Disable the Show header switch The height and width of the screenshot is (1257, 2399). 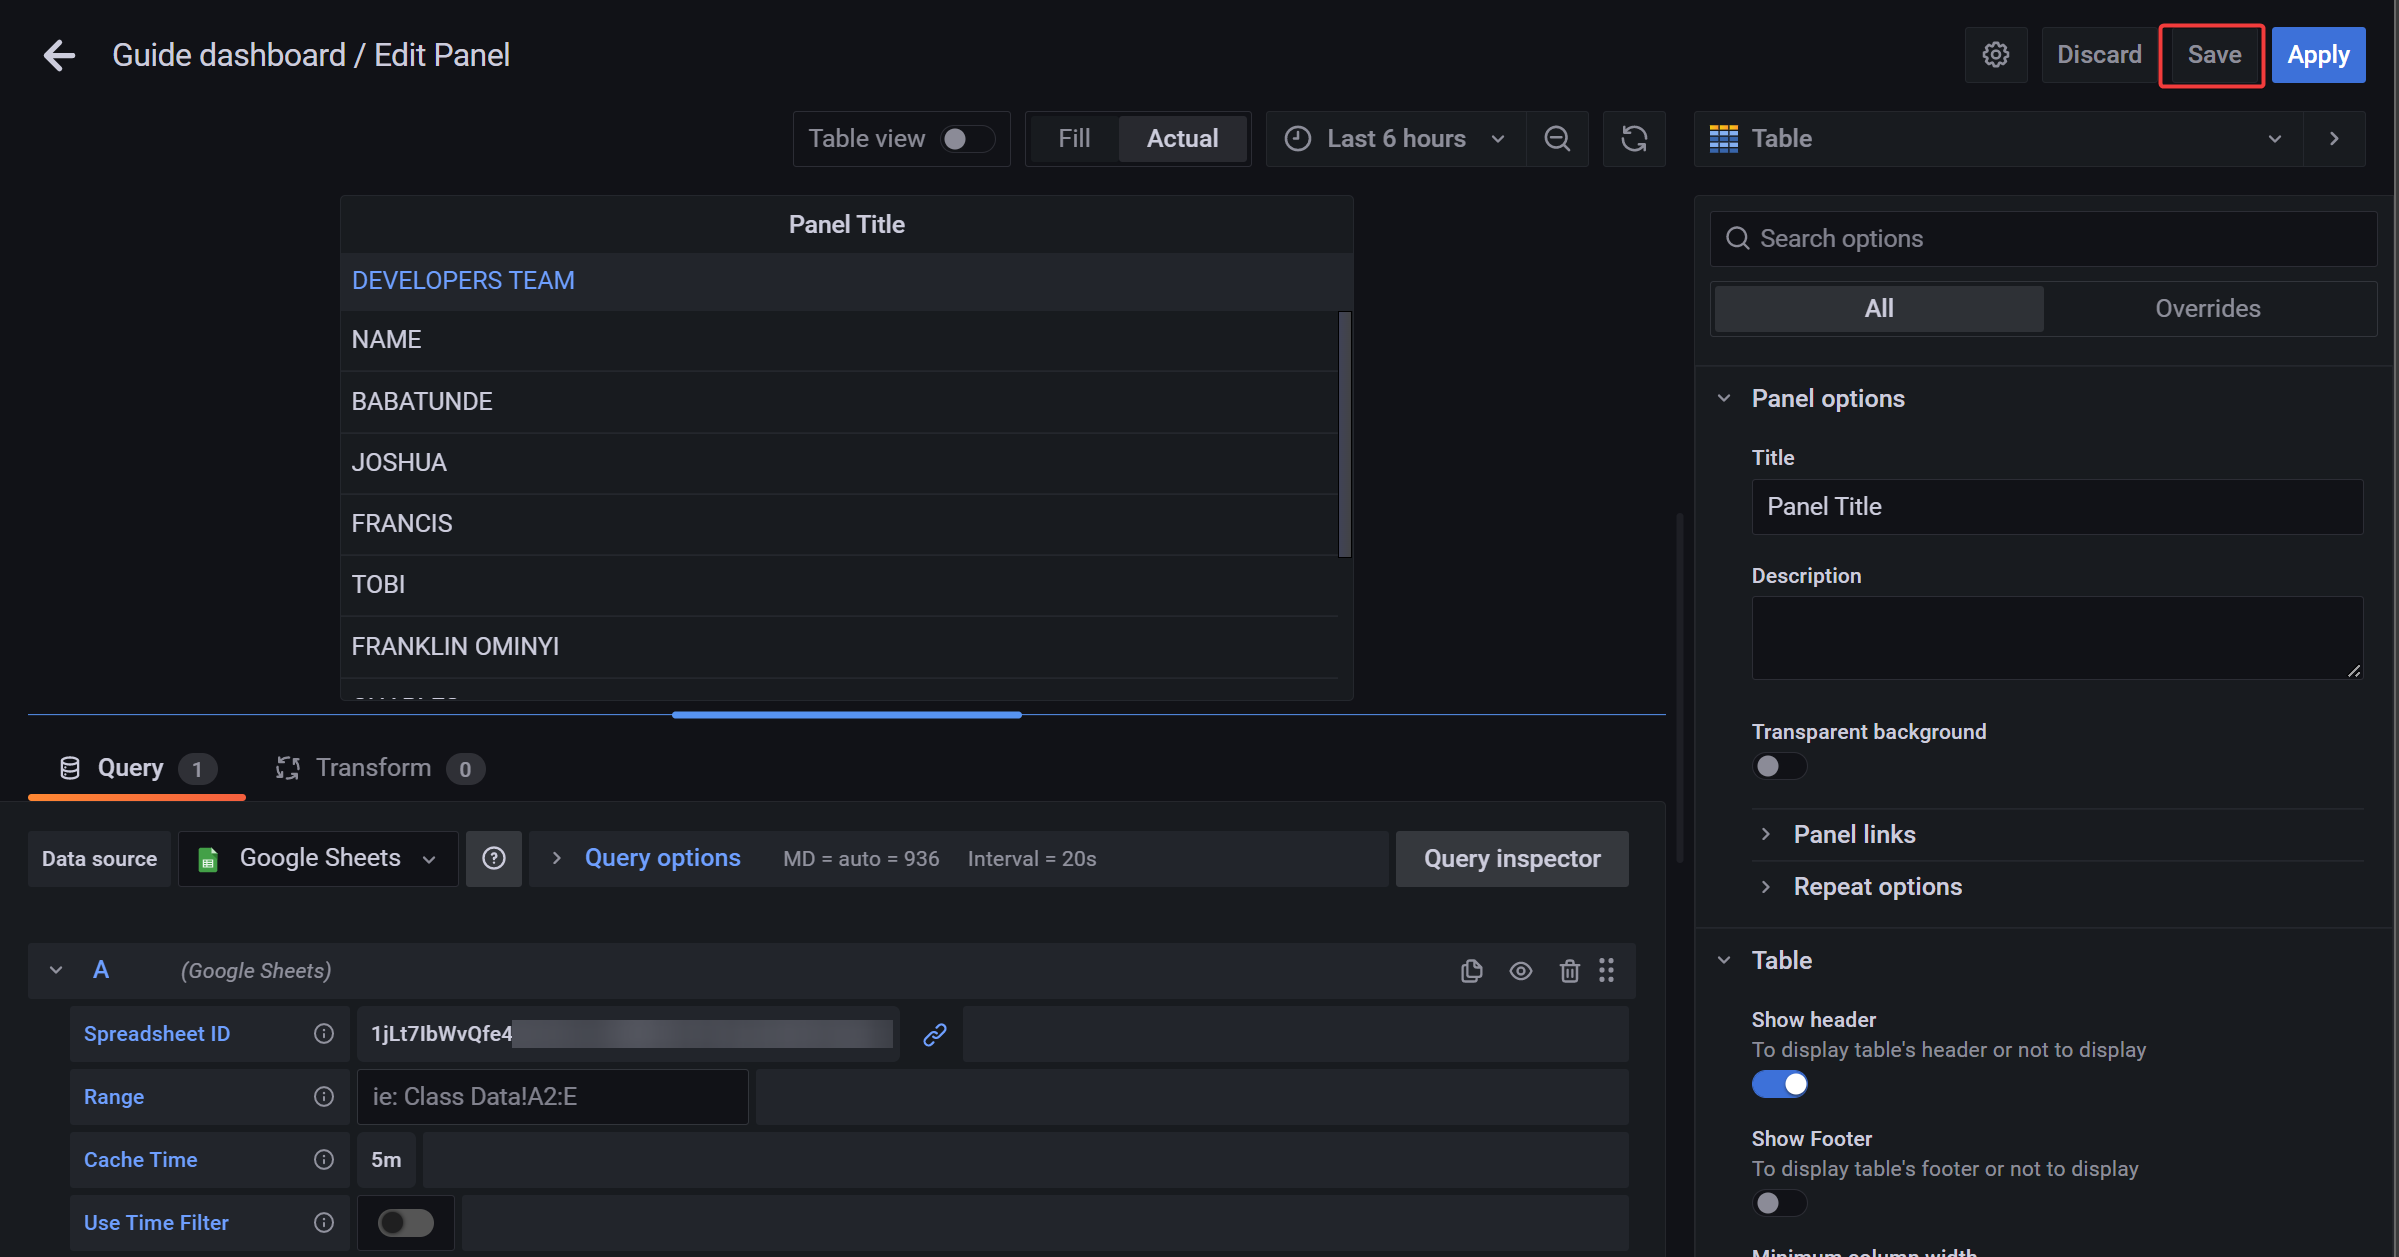pyautogui.click(x=1779, y=1084)
